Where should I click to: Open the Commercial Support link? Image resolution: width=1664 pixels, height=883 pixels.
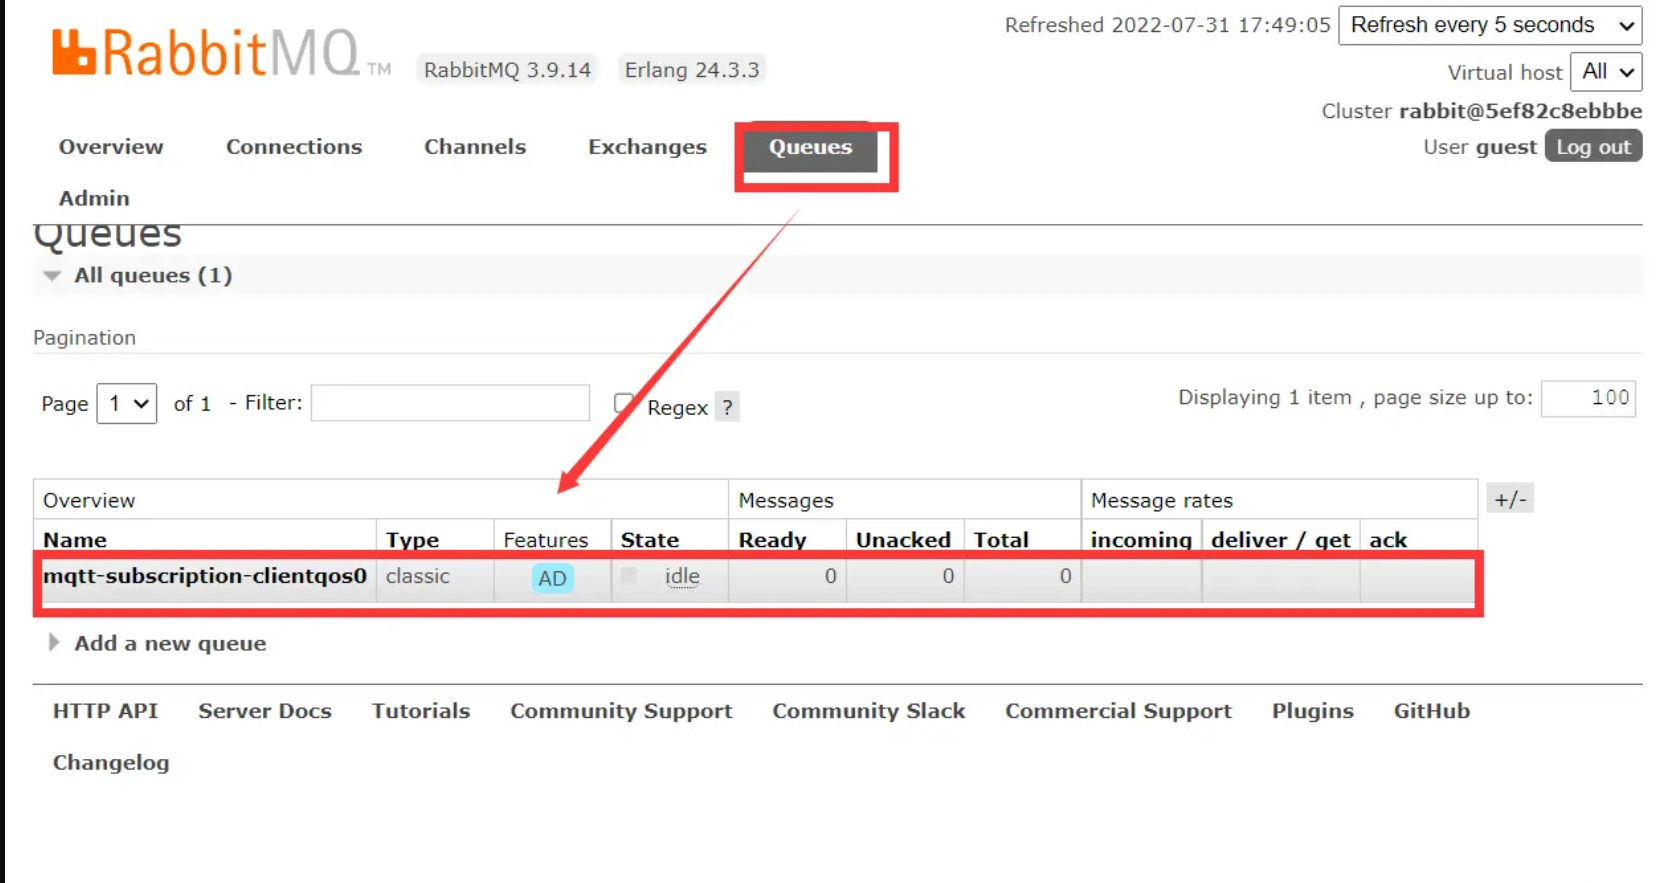coord(1118,711)
